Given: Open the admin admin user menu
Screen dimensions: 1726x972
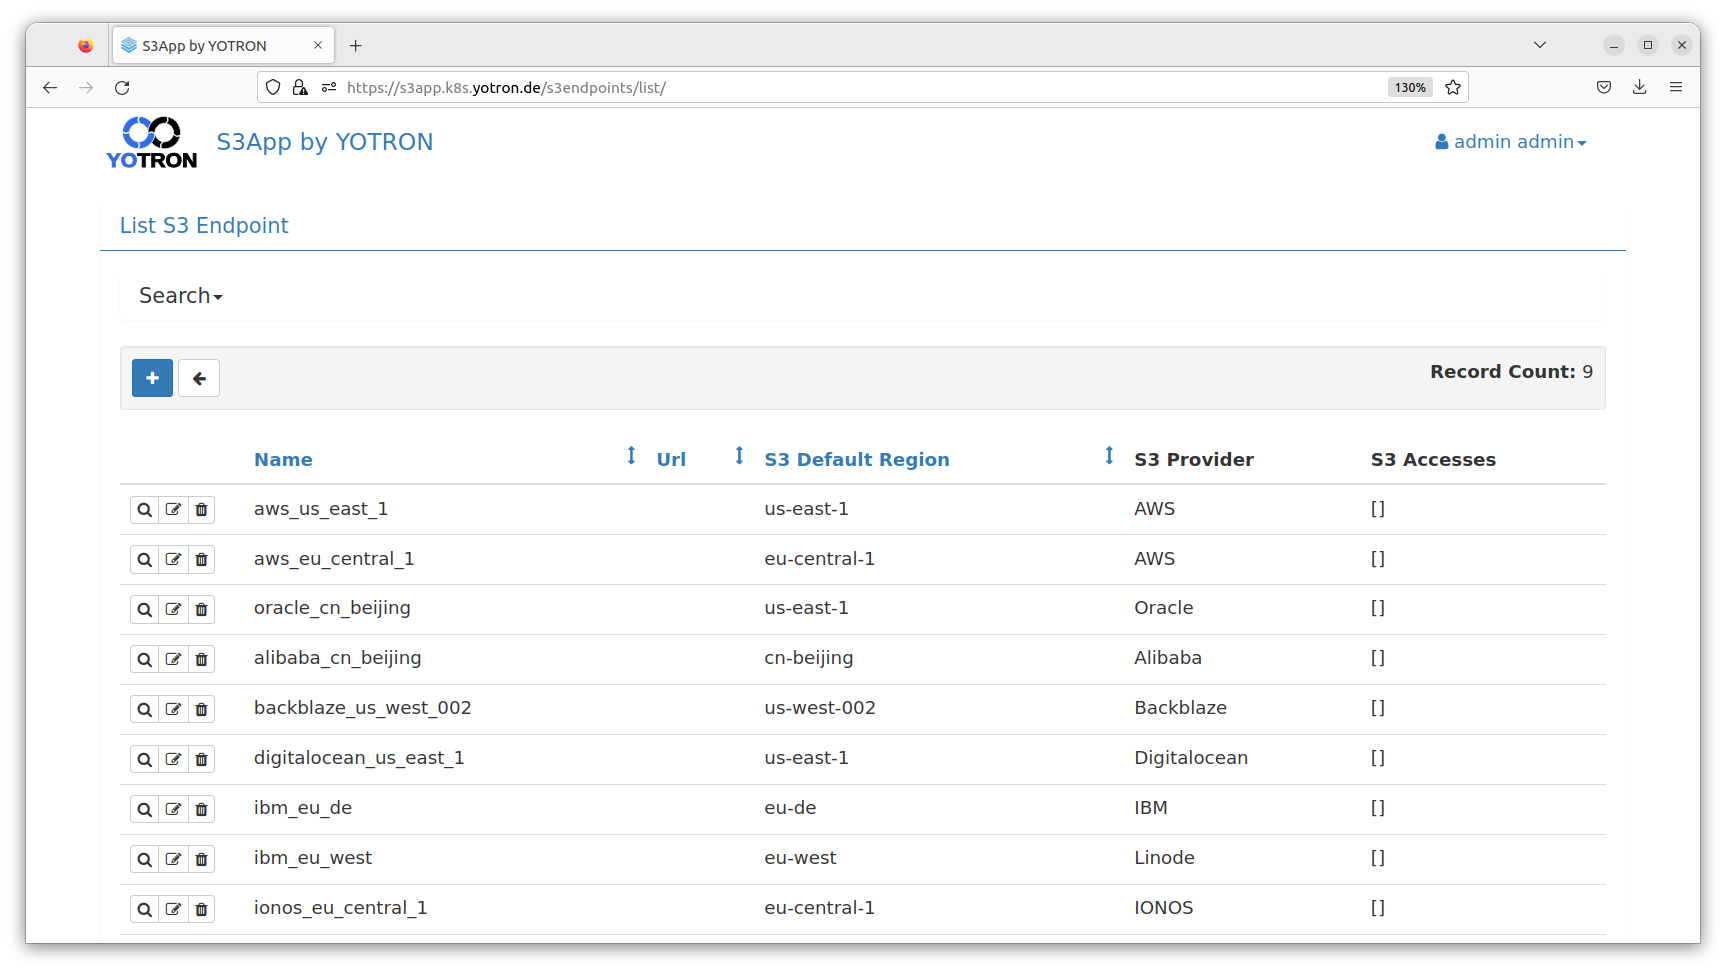Looking at the screenshot, I should point(1510,142).
